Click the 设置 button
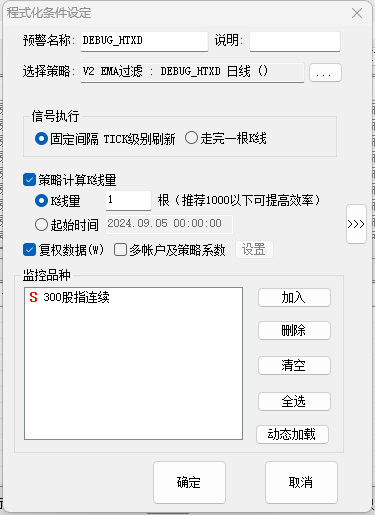The image size is (375, 515). pos(254,249)
